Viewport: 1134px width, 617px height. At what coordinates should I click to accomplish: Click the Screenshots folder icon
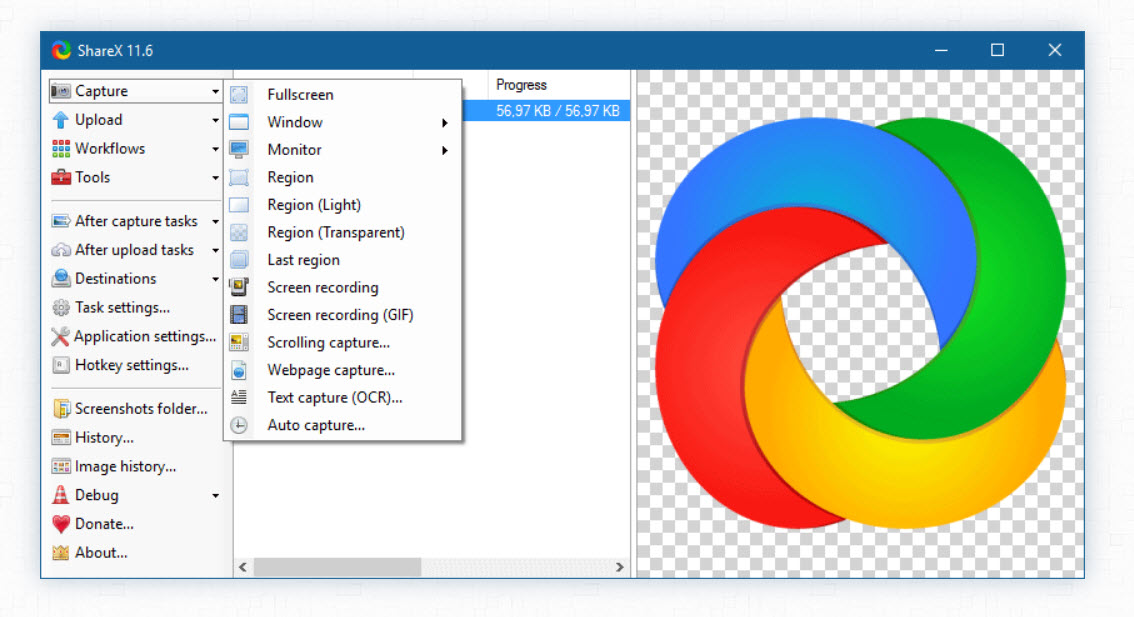[x=61, y=409]
